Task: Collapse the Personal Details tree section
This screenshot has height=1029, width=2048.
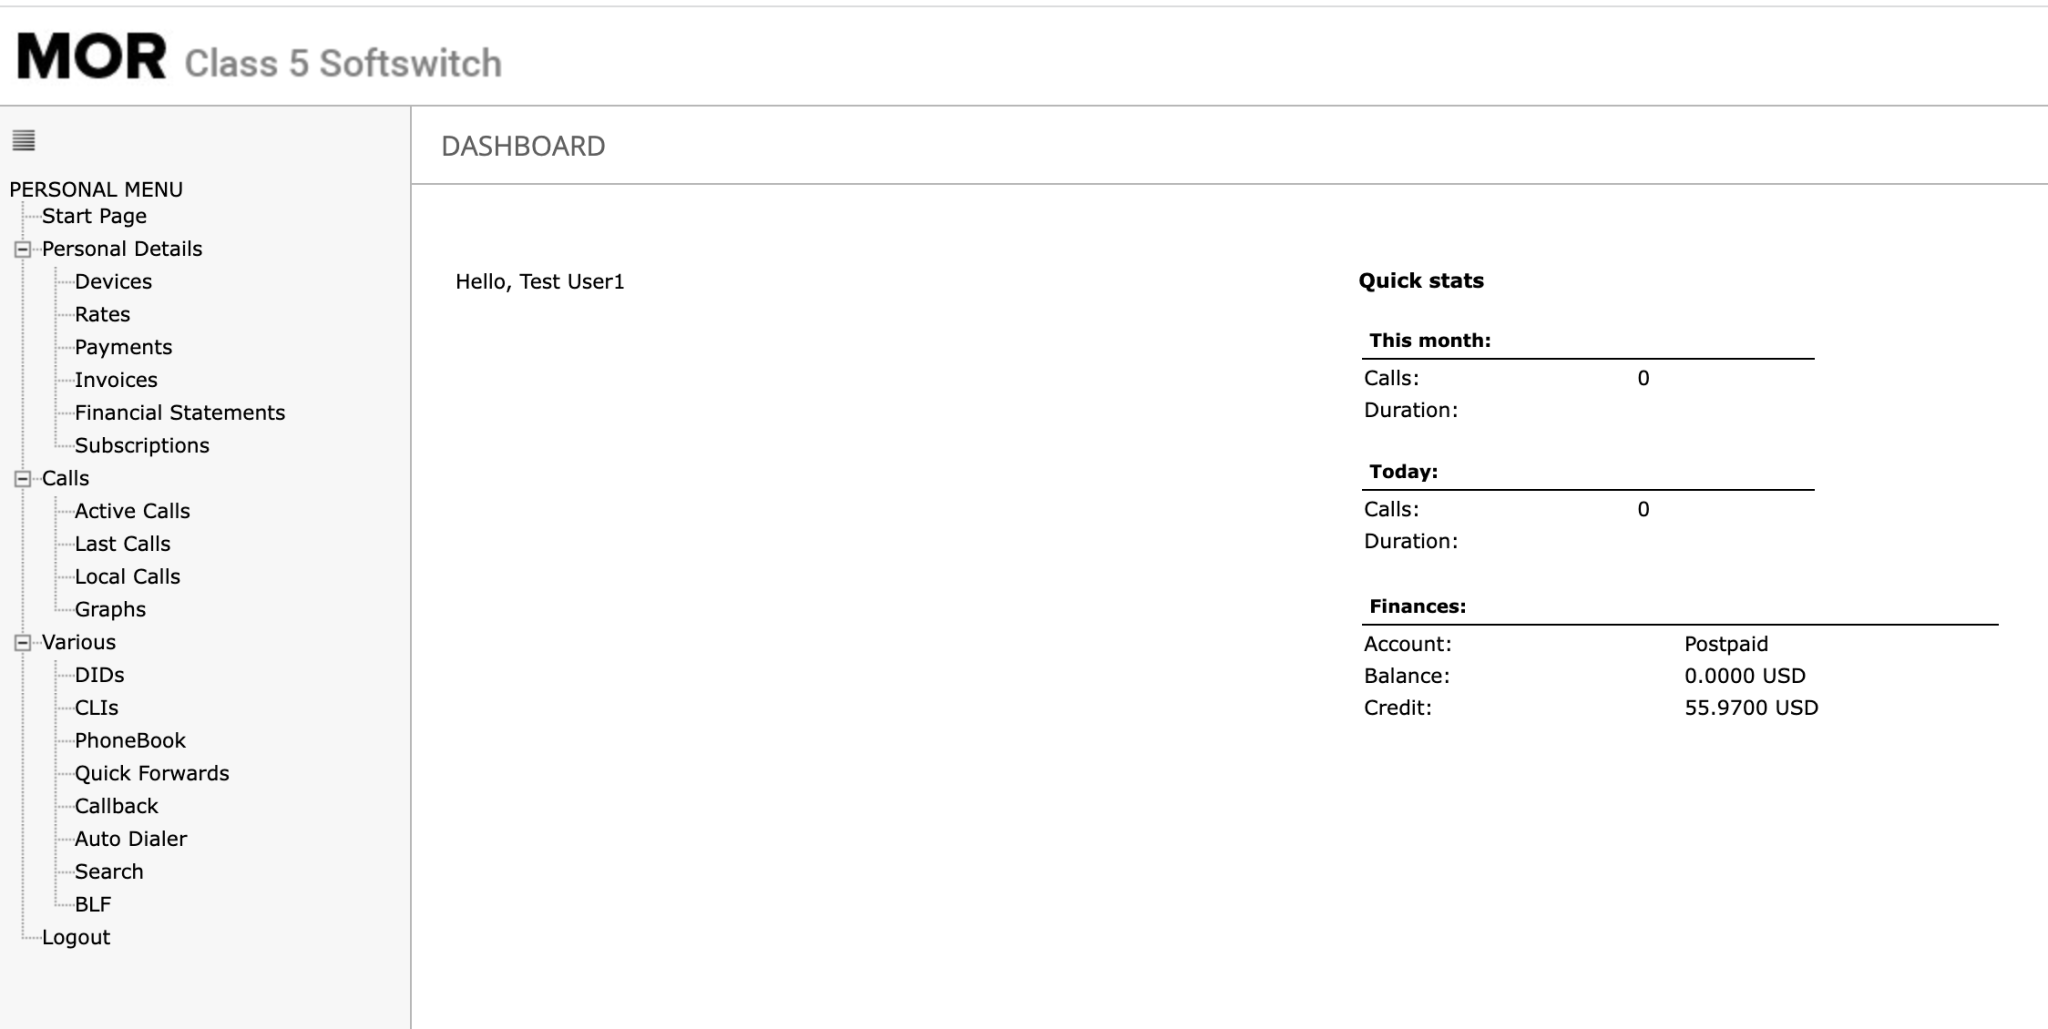Action: pyautogui.click(x=21, y=248)
